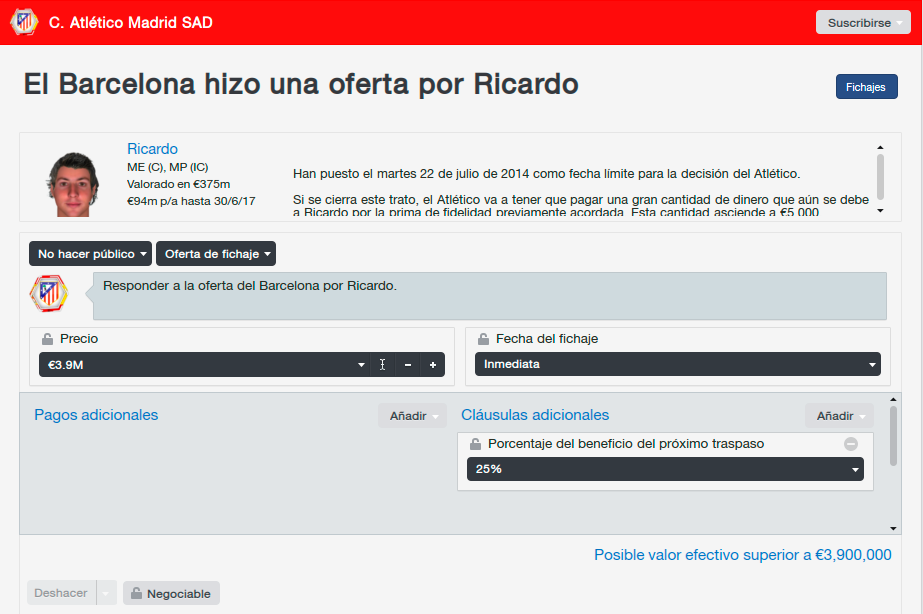
Task: Decrease the price with the minus button
Action: coord(408,365)
